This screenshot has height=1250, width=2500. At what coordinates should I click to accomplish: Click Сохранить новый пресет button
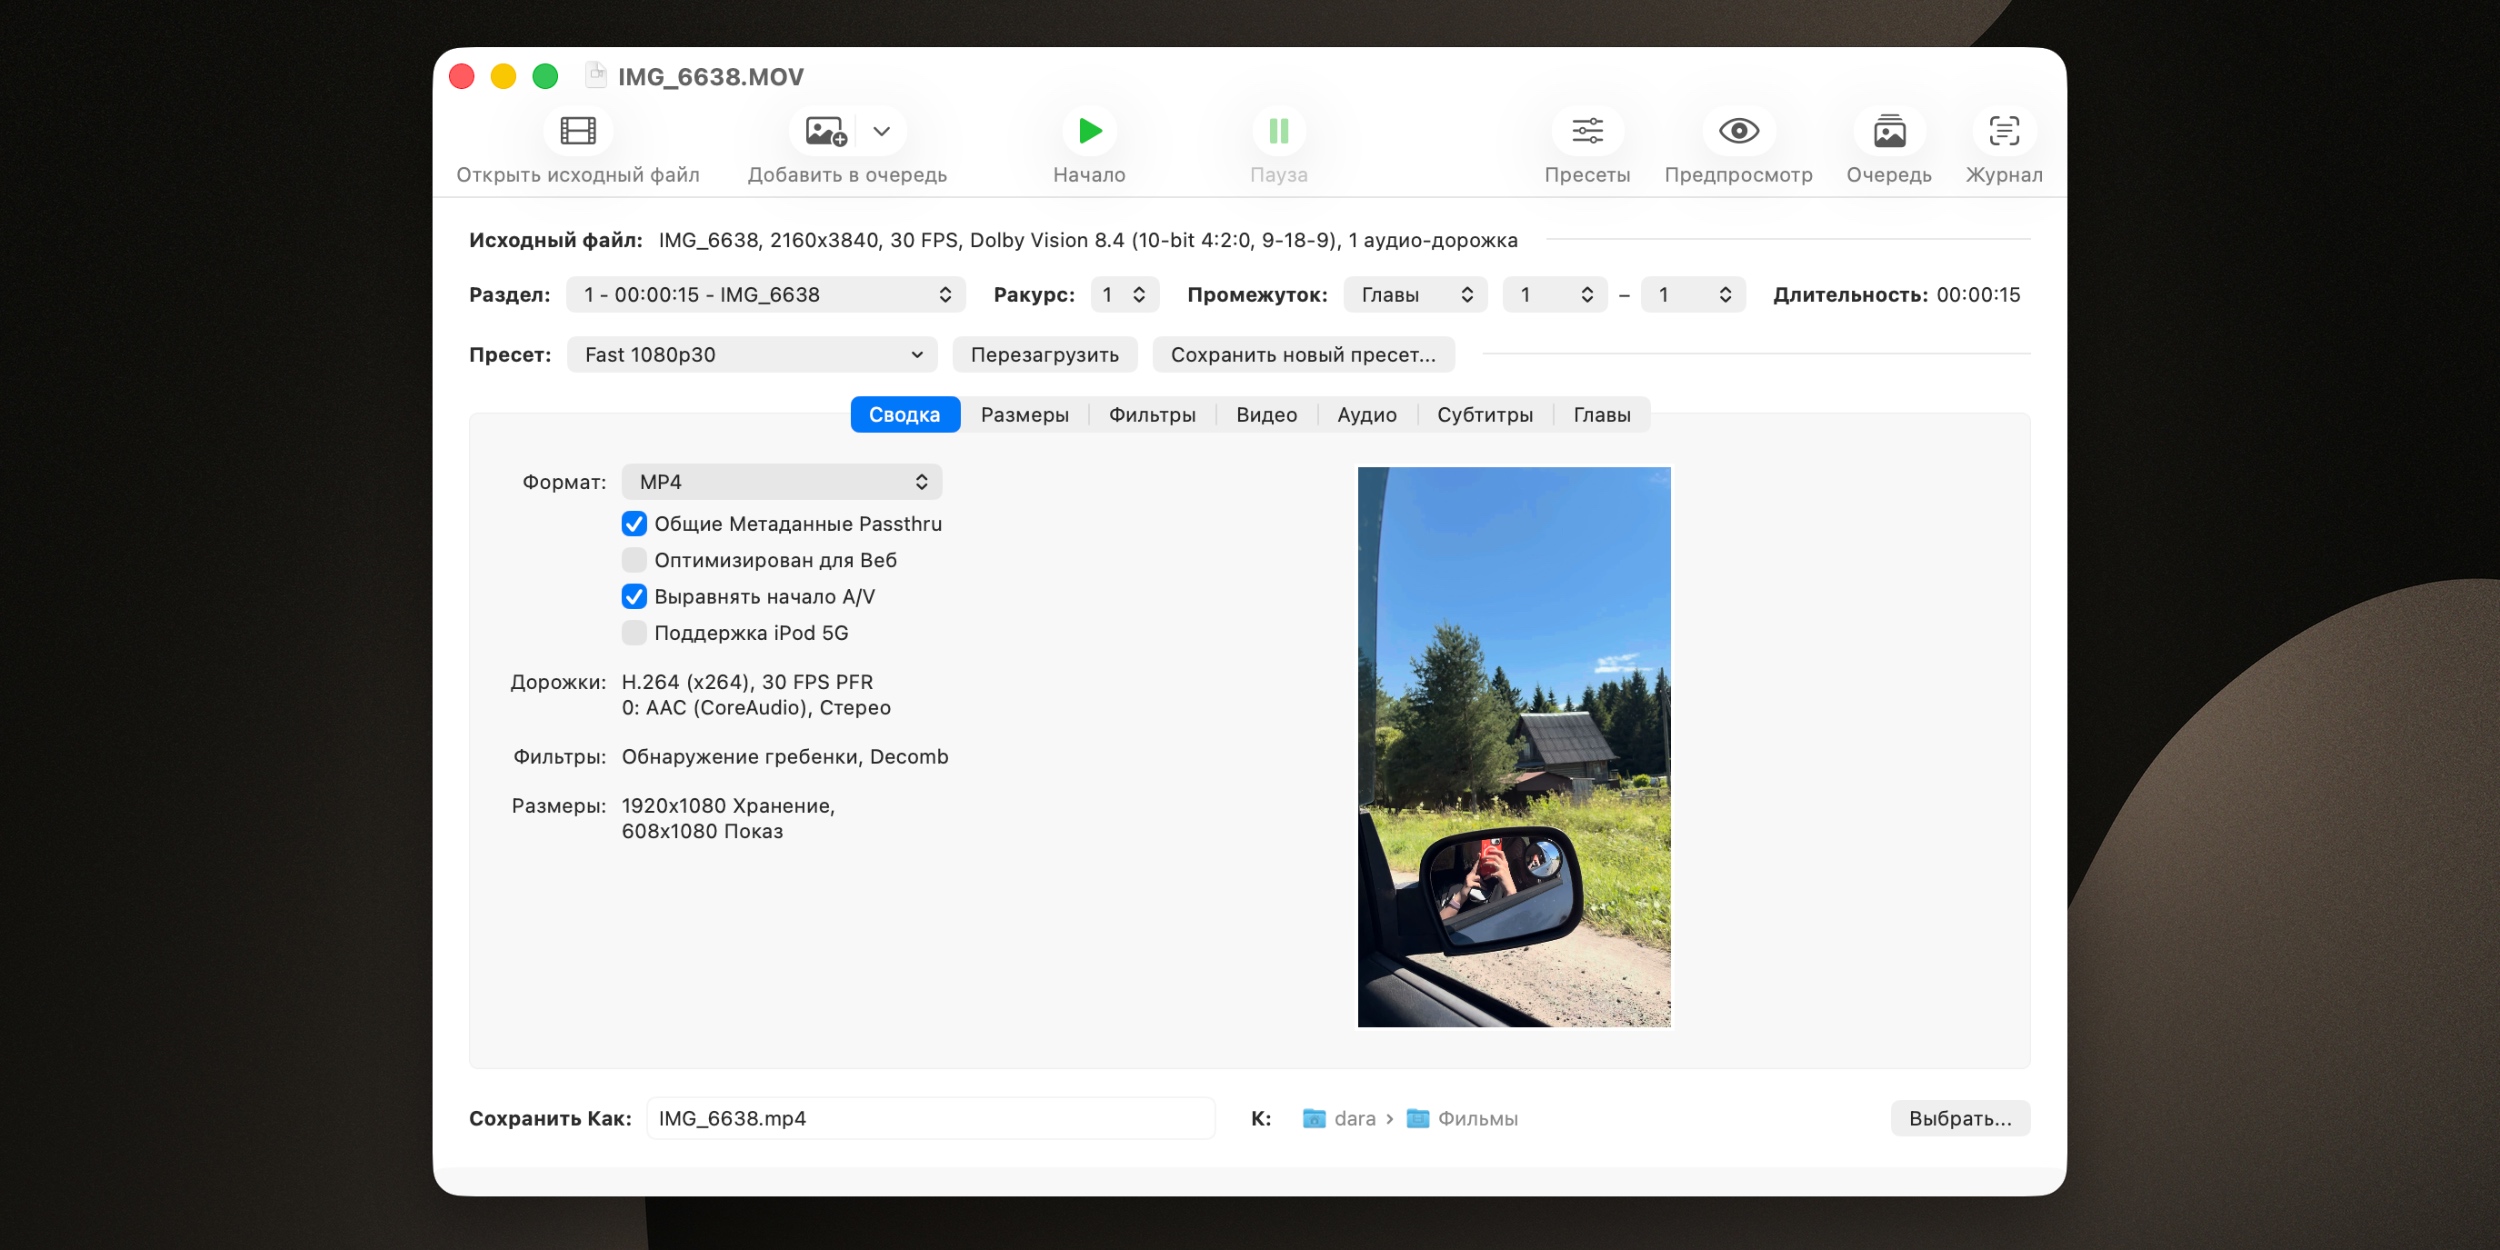point(1303,355)
